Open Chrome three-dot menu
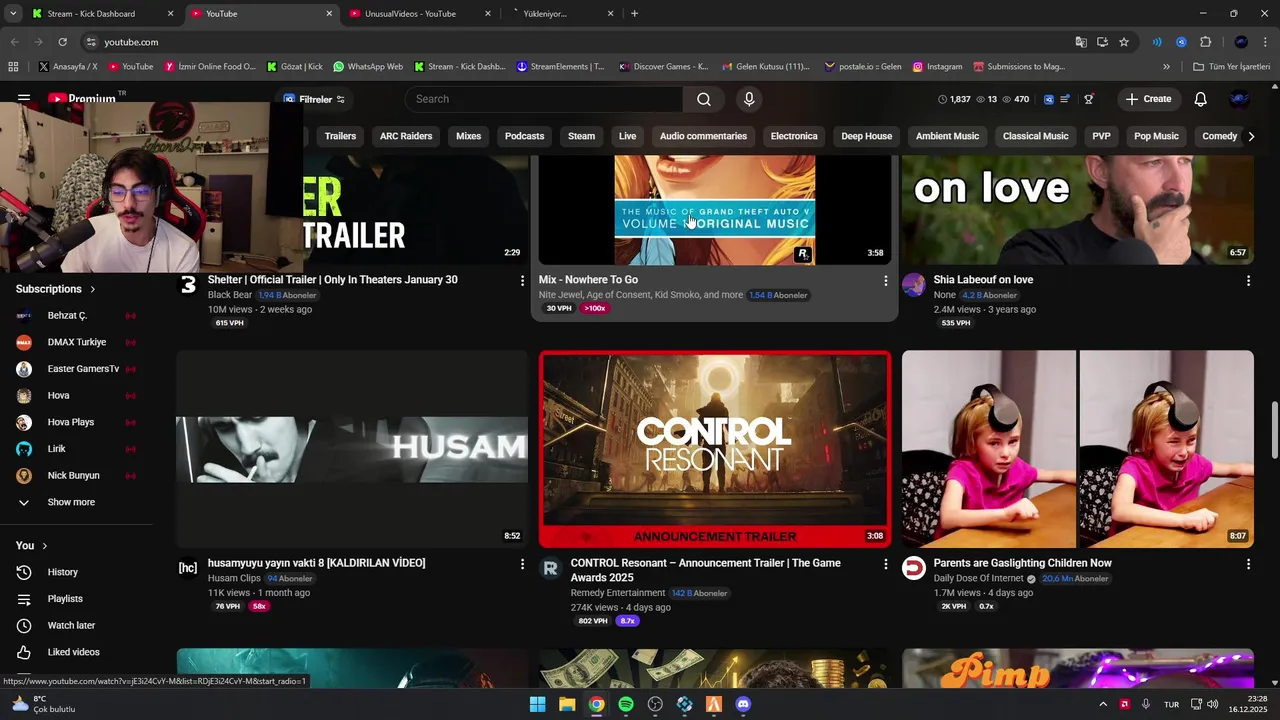Screen dimensions: 1280x720 point(1264,42)
